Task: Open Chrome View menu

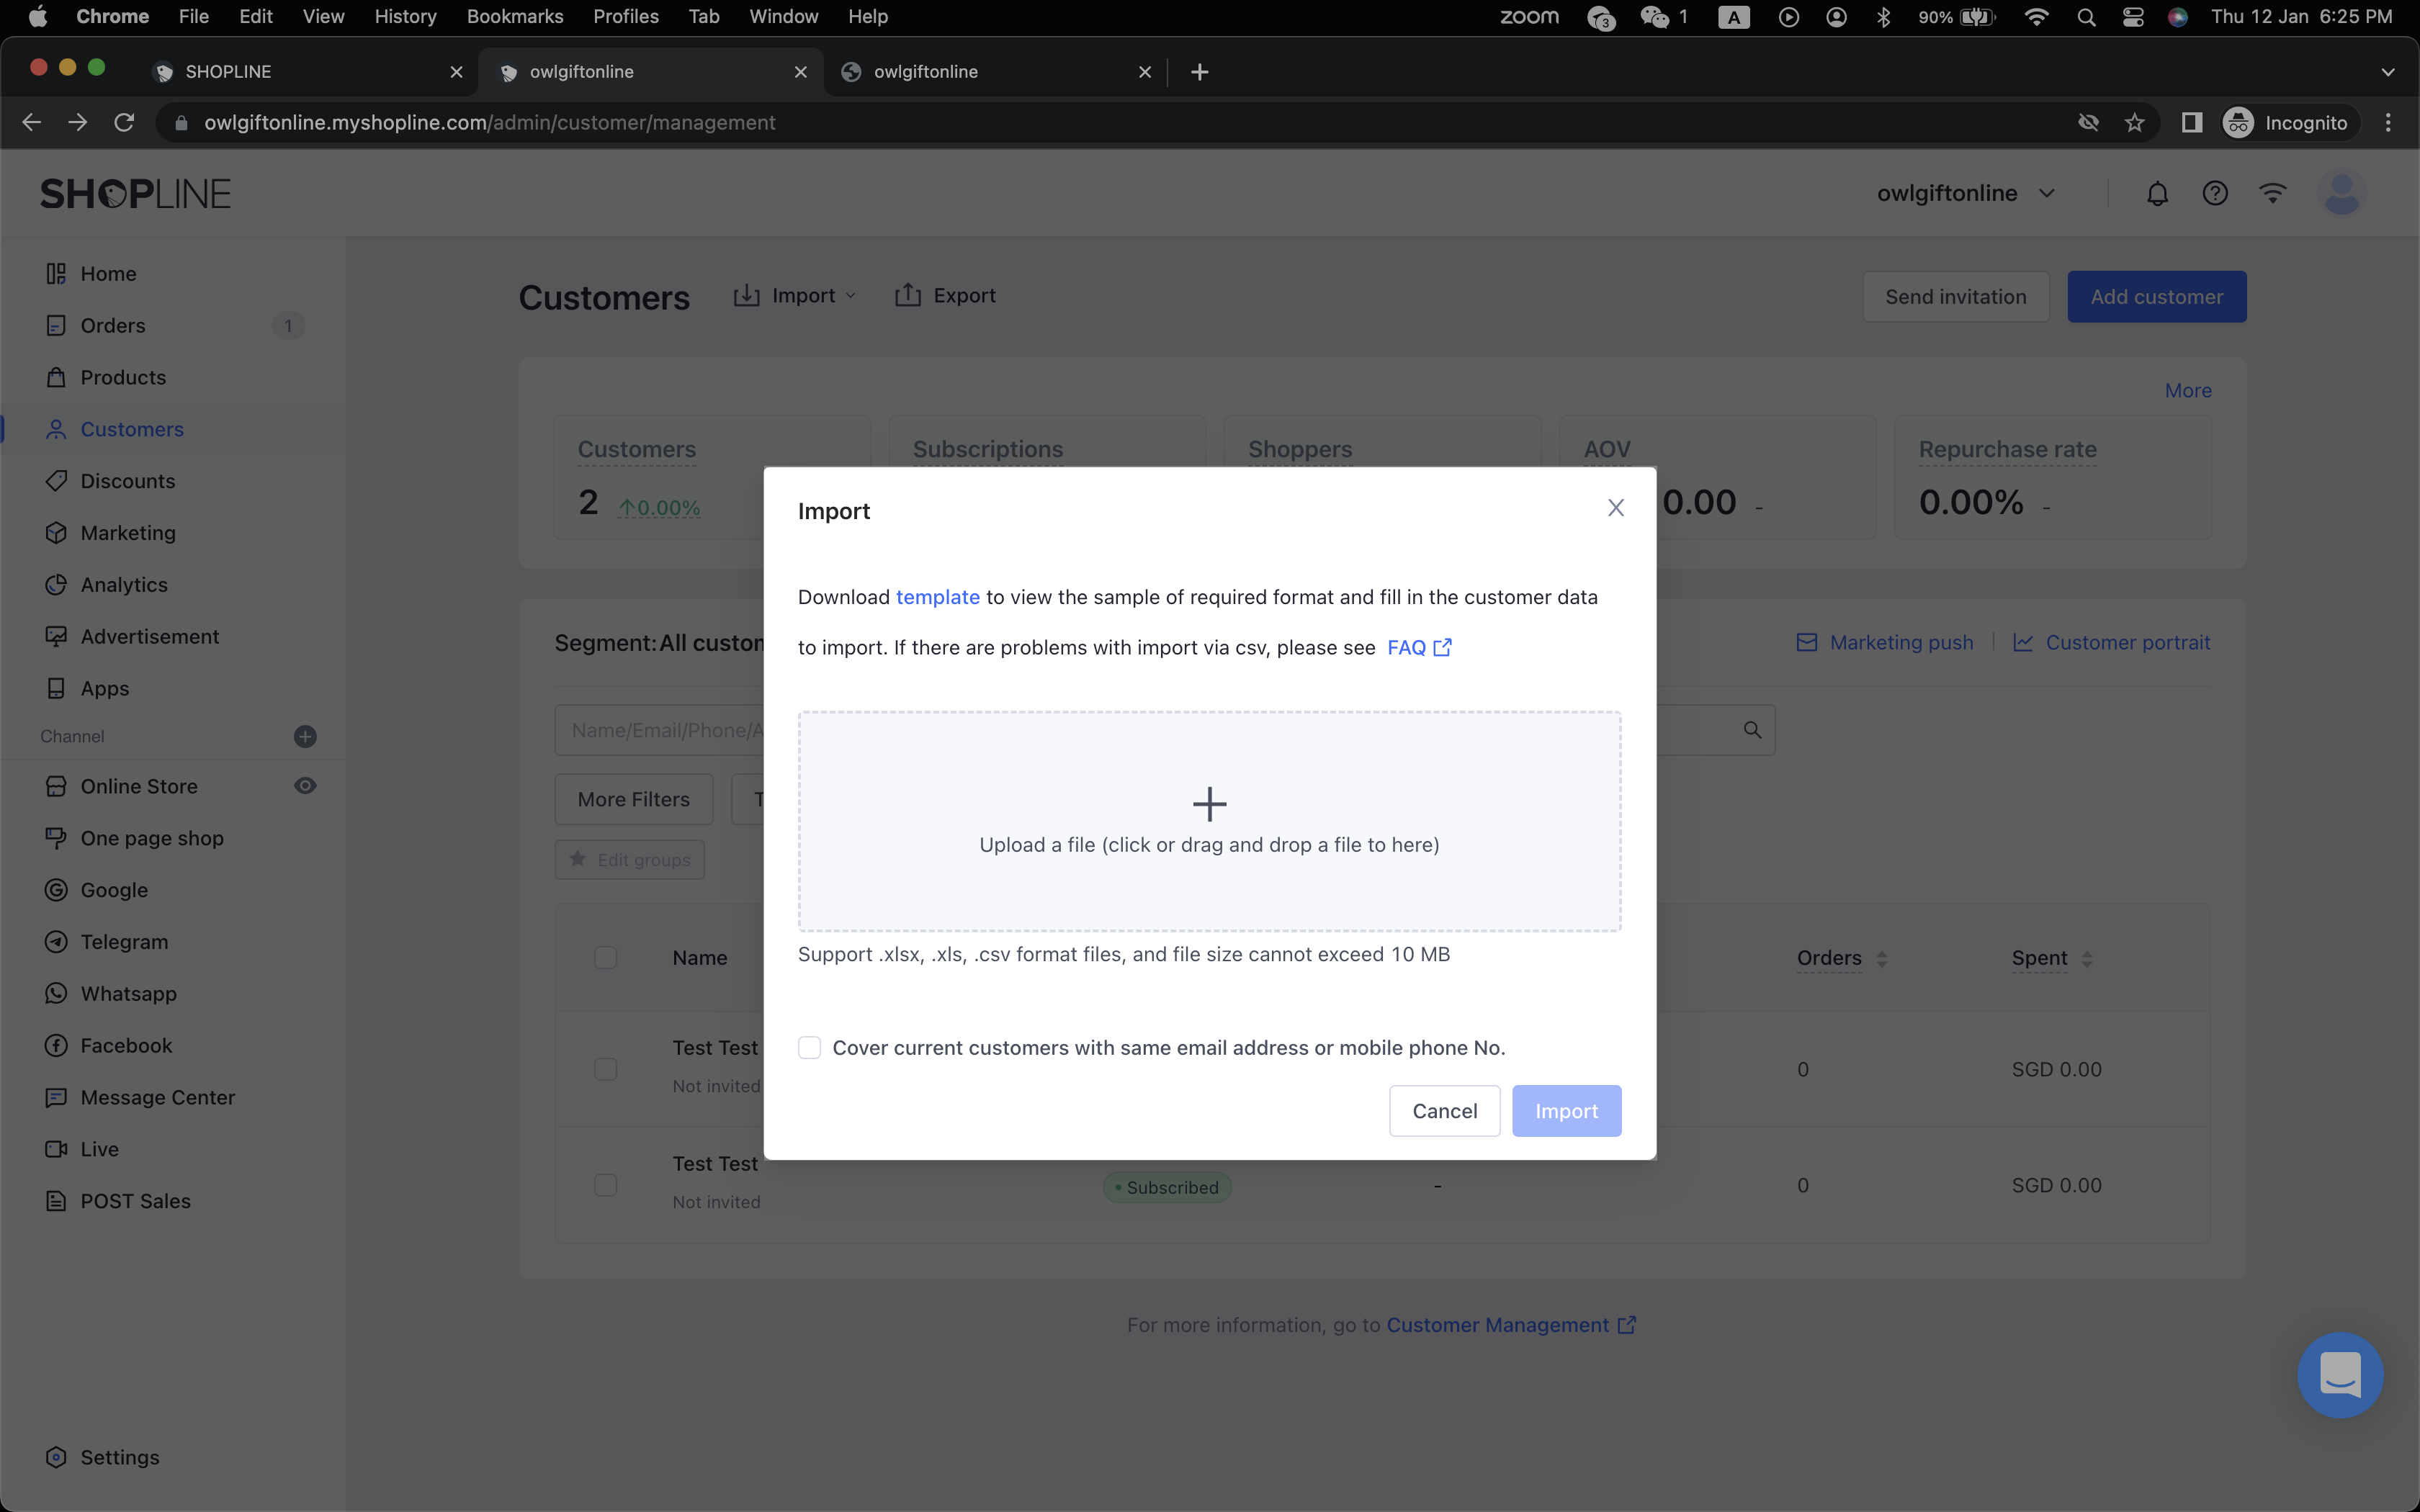Action: (323, 16)
